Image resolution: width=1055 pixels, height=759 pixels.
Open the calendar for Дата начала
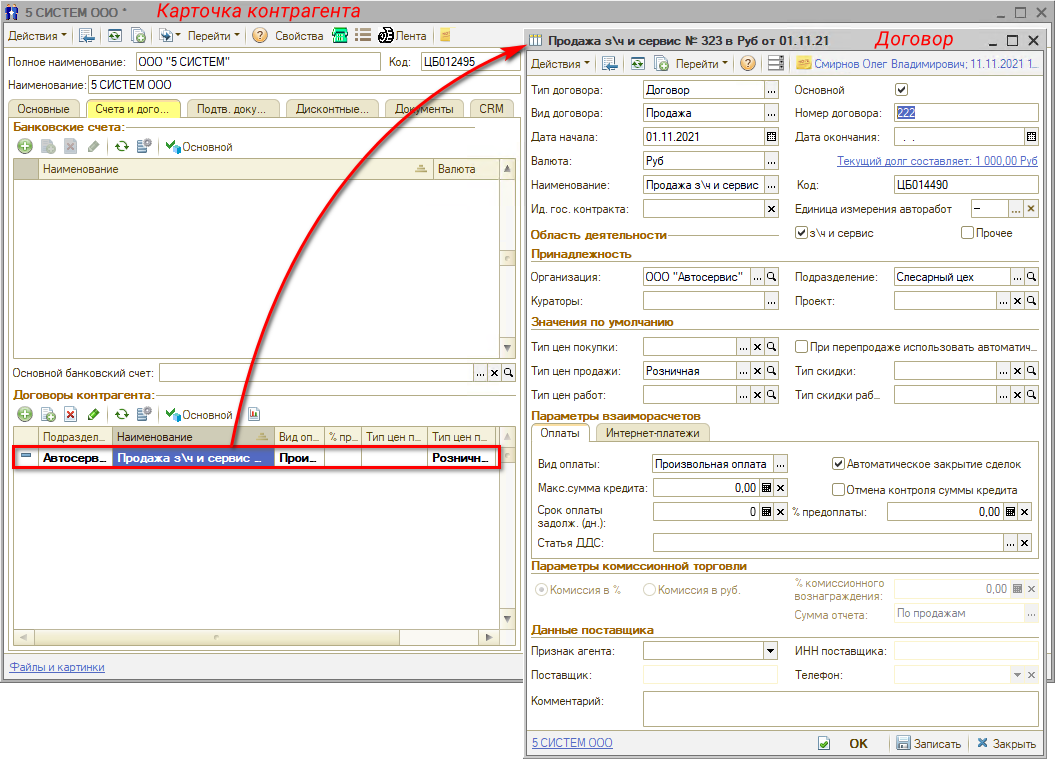coord(771,137)
